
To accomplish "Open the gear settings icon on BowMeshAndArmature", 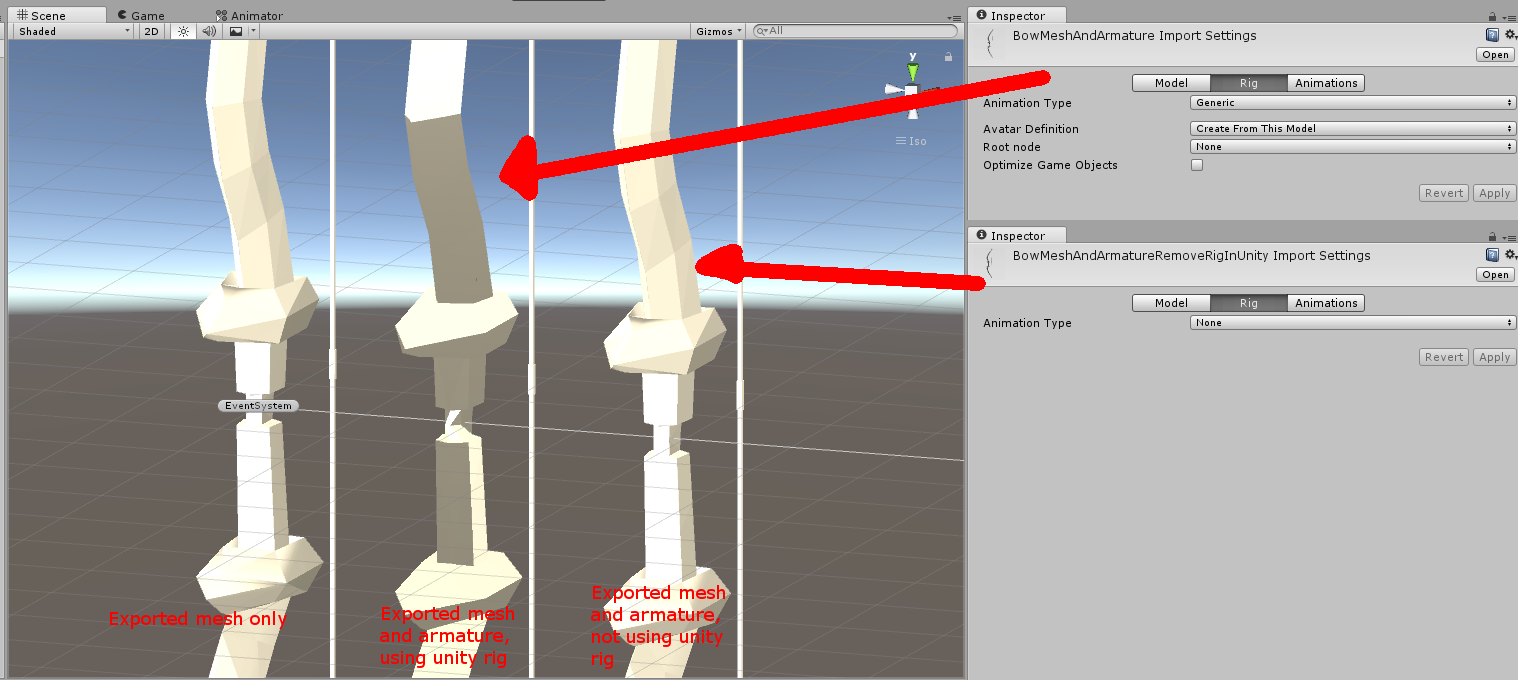I will [1510, 33].
